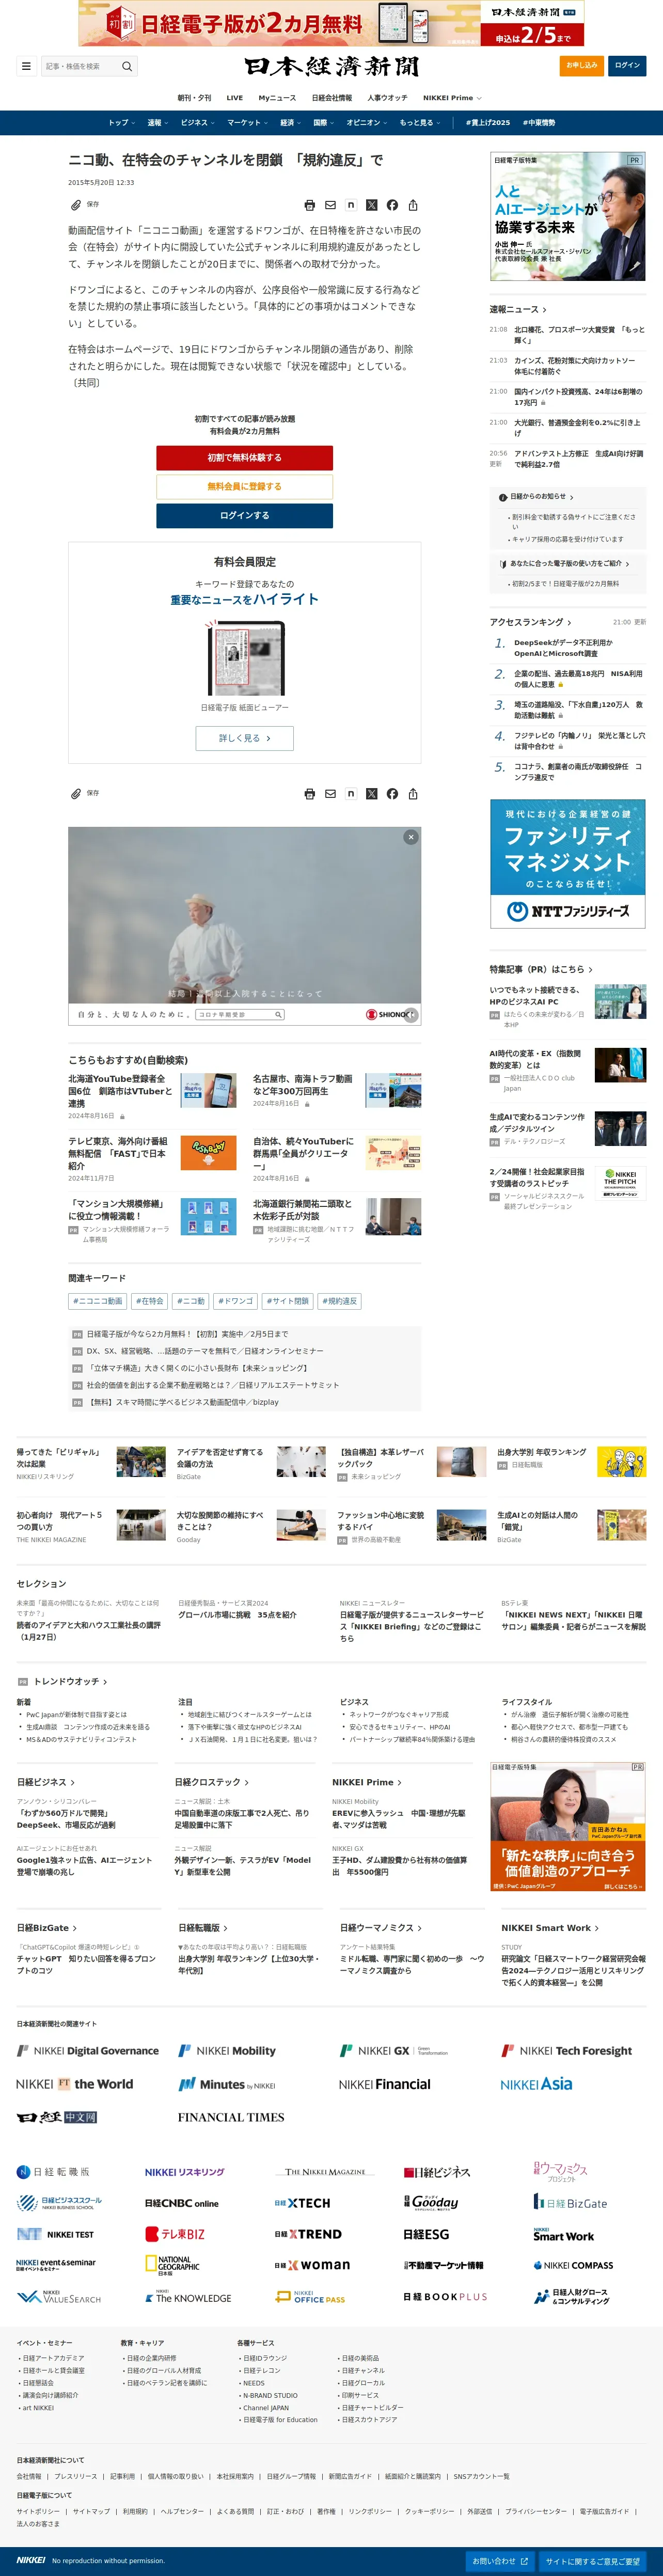This screenshot has height=2576, width=663.
Task: Expand the オピニオン navigation dropdown
Action: coord(367,123)
